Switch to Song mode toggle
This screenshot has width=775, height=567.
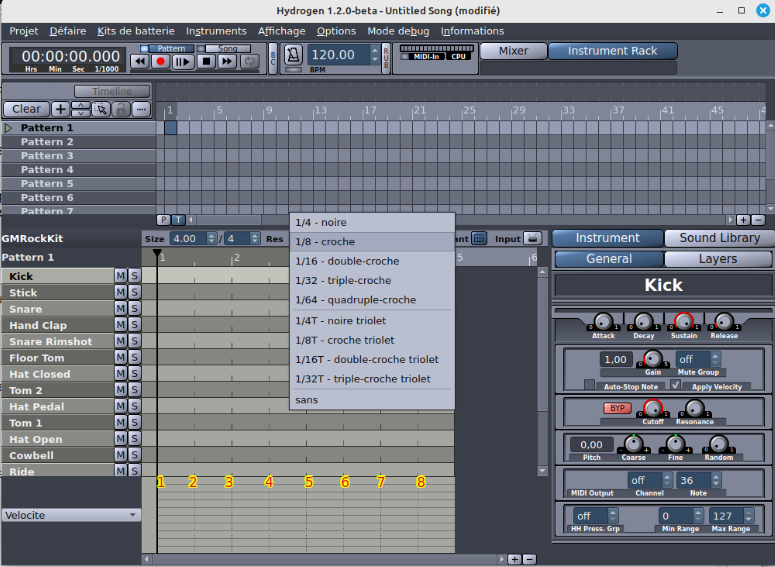(x=224, y=48)
